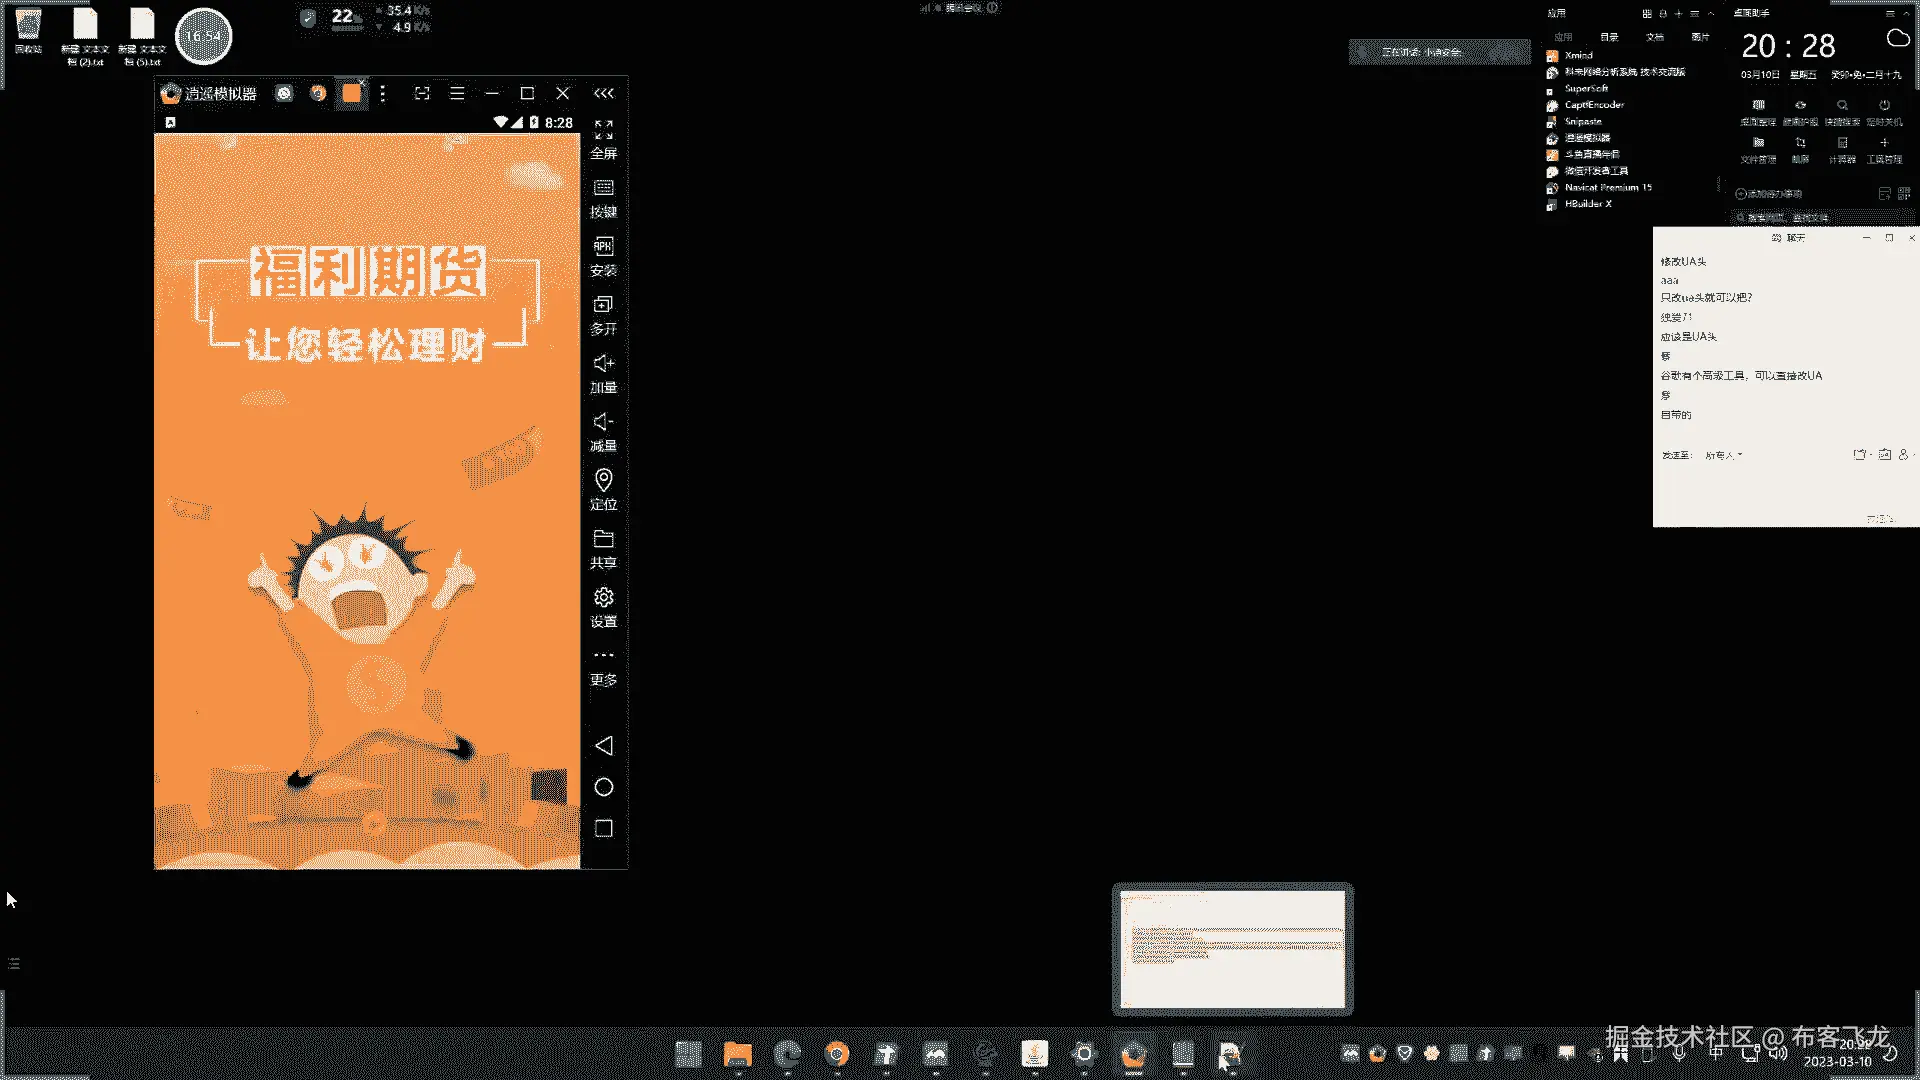This screenshot has width=1920, height=1080.
Task: Open the 按键 keyboard mapping tool
Action: [603, 198]
